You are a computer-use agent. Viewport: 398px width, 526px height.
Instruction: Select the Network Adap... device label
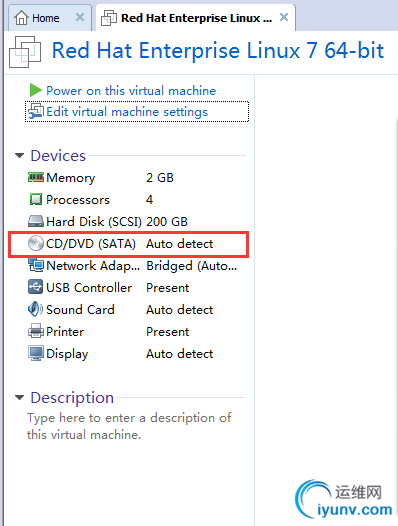(x=93, y=266)
